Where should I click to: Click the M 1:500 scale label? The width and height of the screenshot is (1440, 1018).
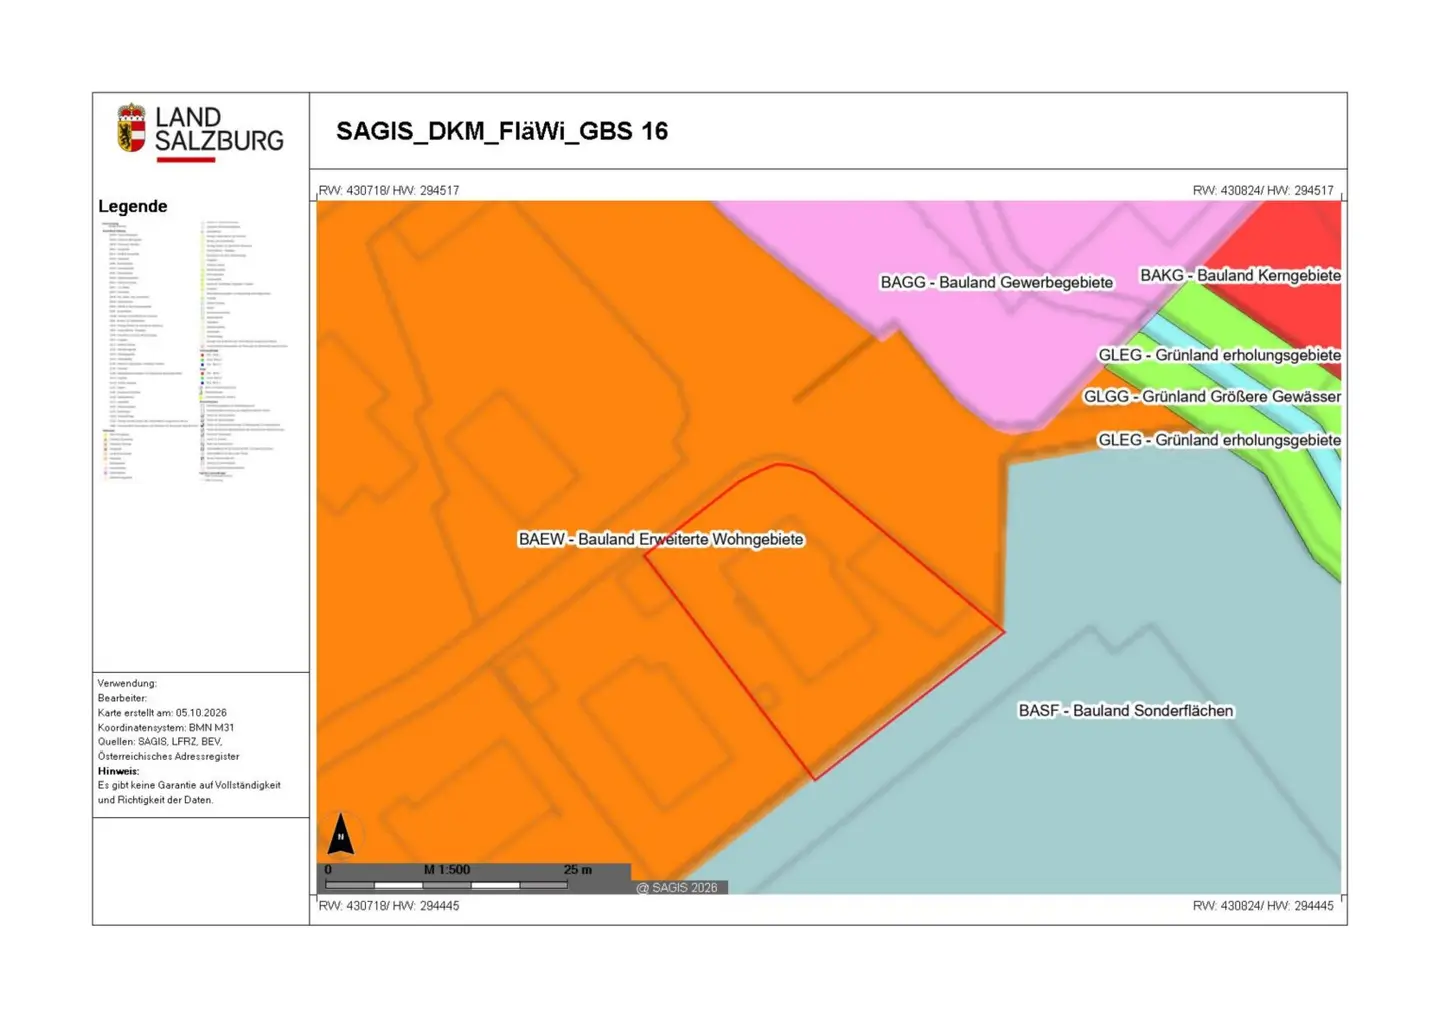click(x=446, y=870)
